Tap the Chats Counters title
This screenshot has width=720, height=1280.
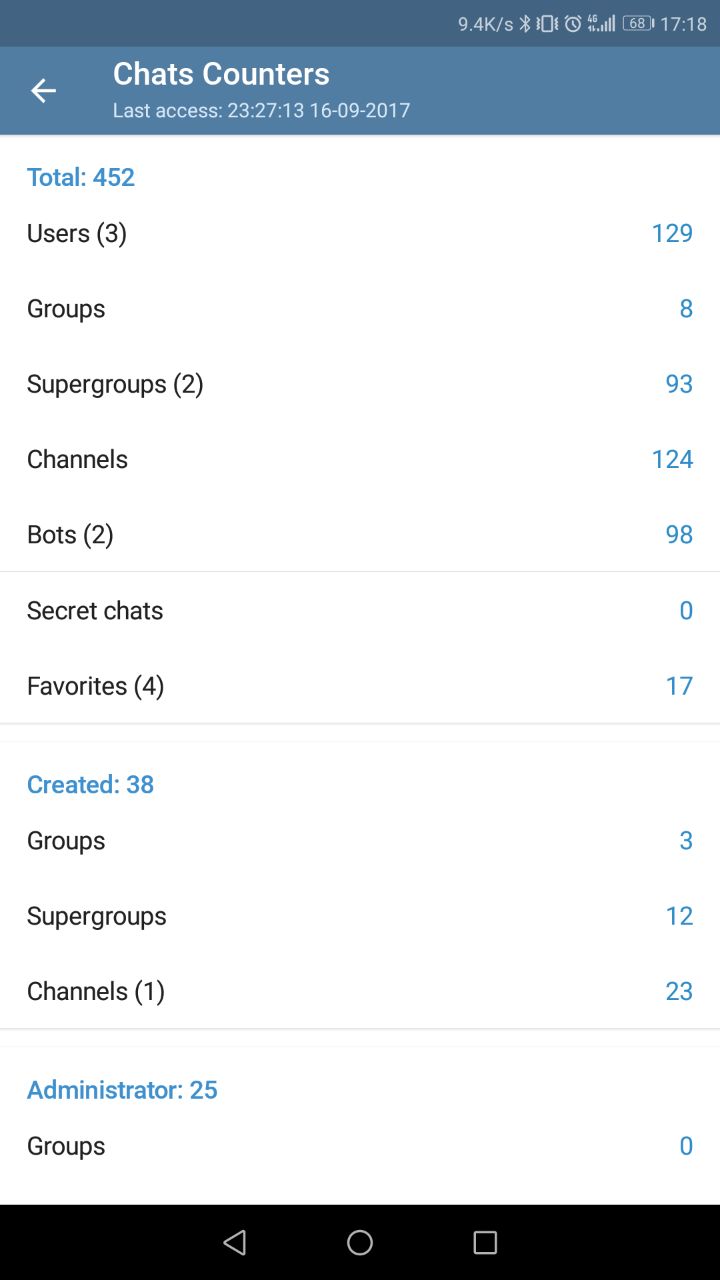coord(221,74)
